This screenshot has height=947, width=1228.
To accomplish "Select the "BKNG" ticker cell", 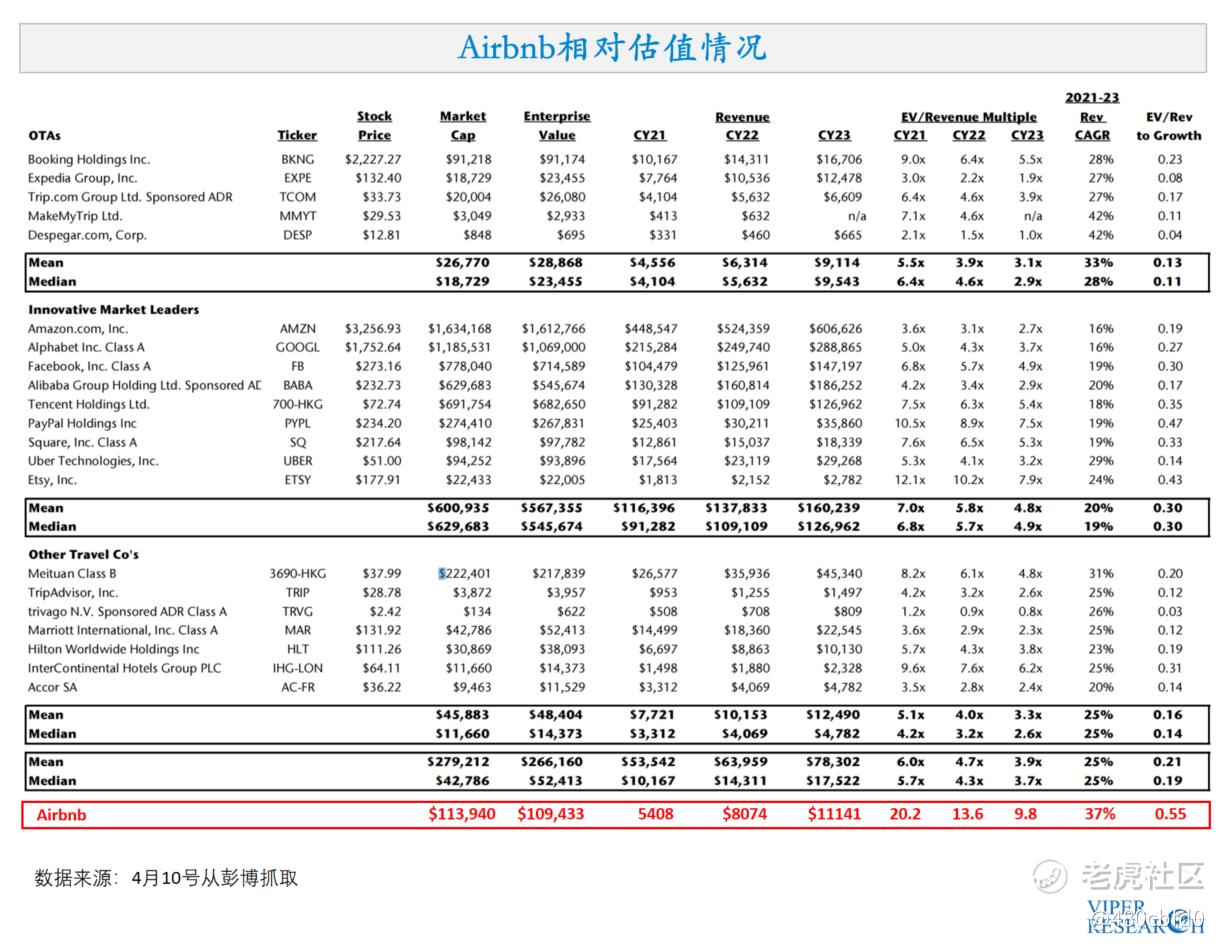I will click(x=297, y=159).
